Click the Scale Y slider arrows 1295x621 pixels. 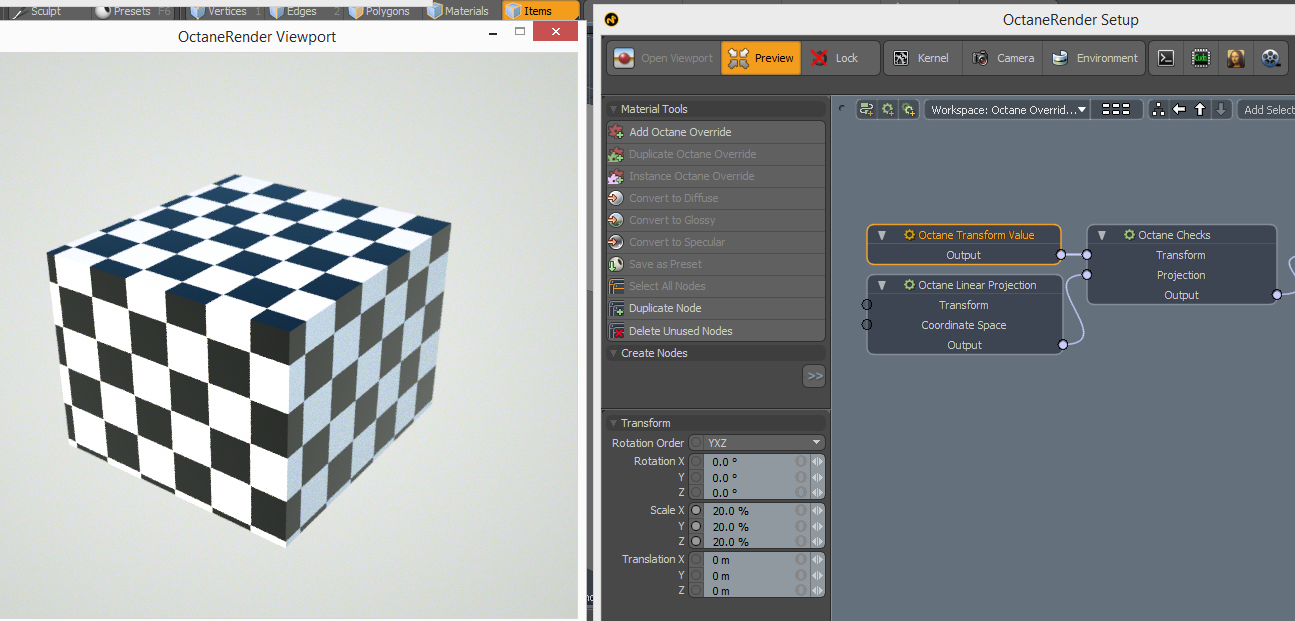tap(817, 526)
